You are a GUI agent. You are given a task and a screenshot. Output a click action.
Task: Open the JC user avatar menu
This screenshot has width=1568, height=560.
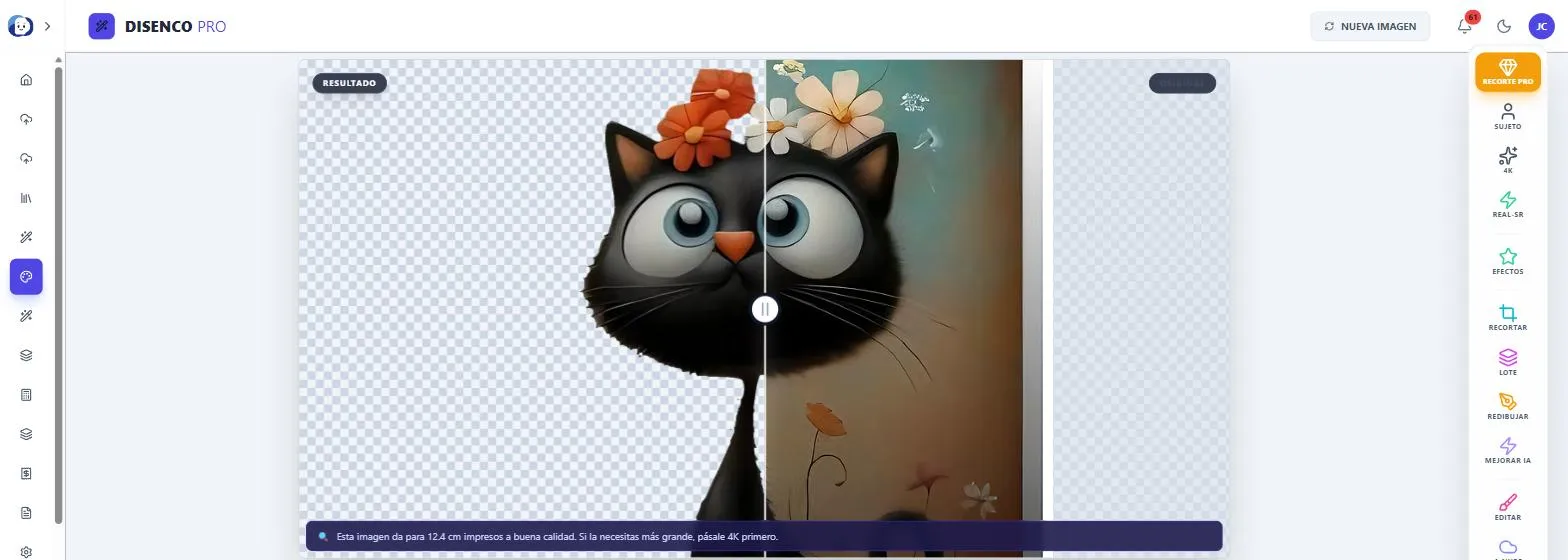point(1541,26)
